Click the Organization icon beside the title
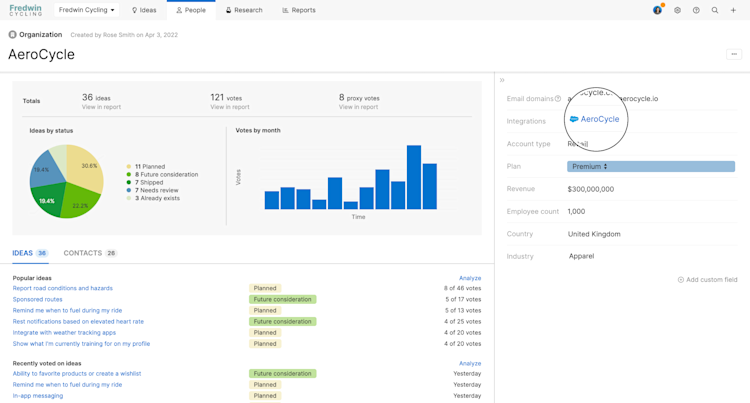 (12, 34)
